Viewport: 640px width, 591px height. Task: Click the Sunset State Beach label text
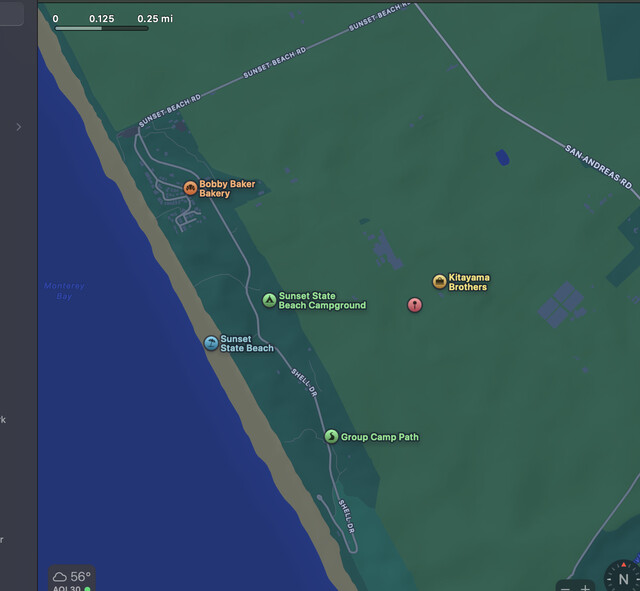pos(247,343)
